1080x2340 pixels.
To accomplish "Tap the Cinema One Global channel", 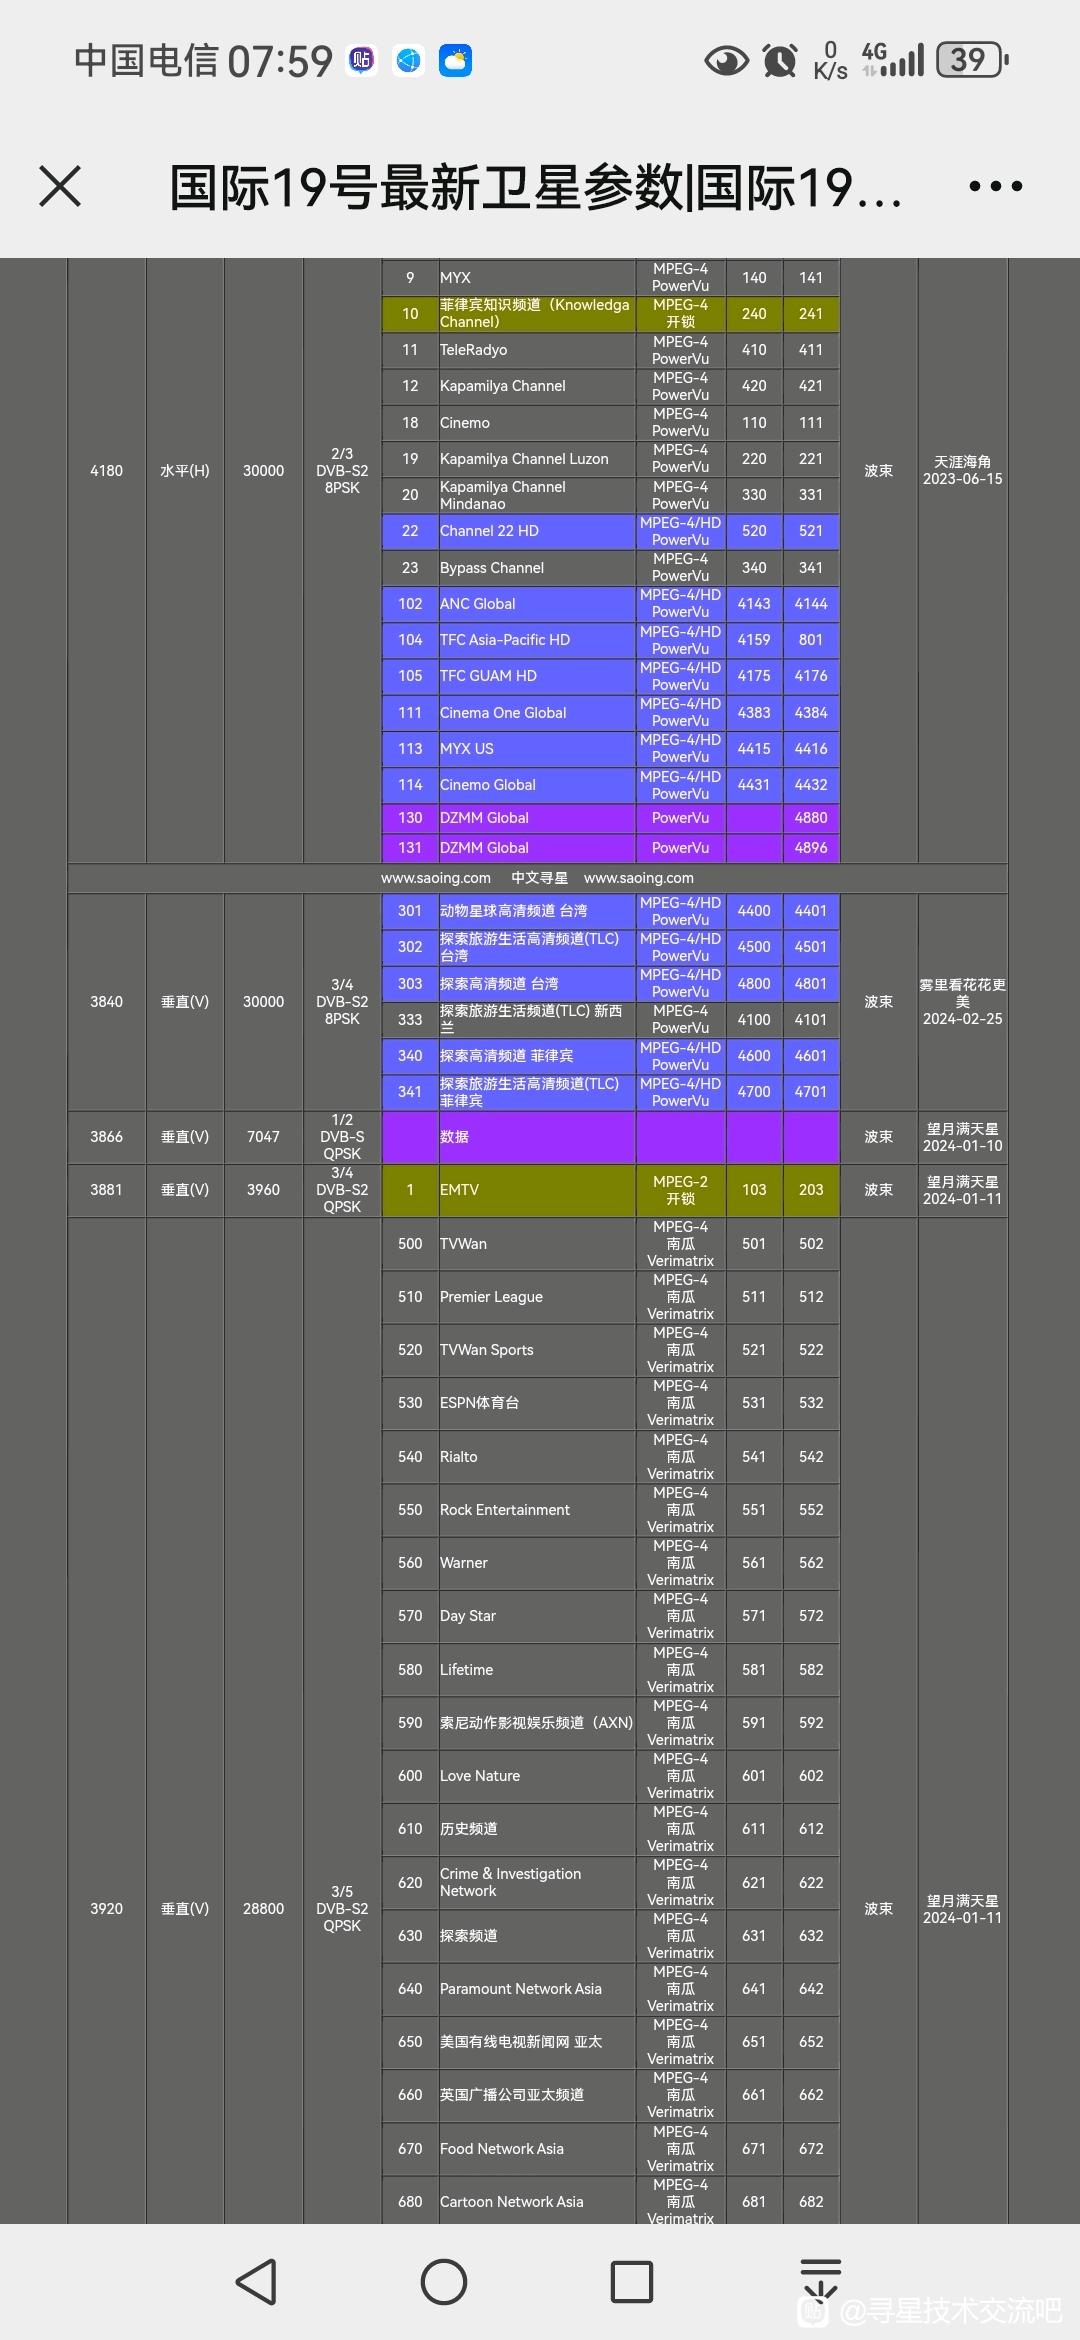I will (503, 713).
